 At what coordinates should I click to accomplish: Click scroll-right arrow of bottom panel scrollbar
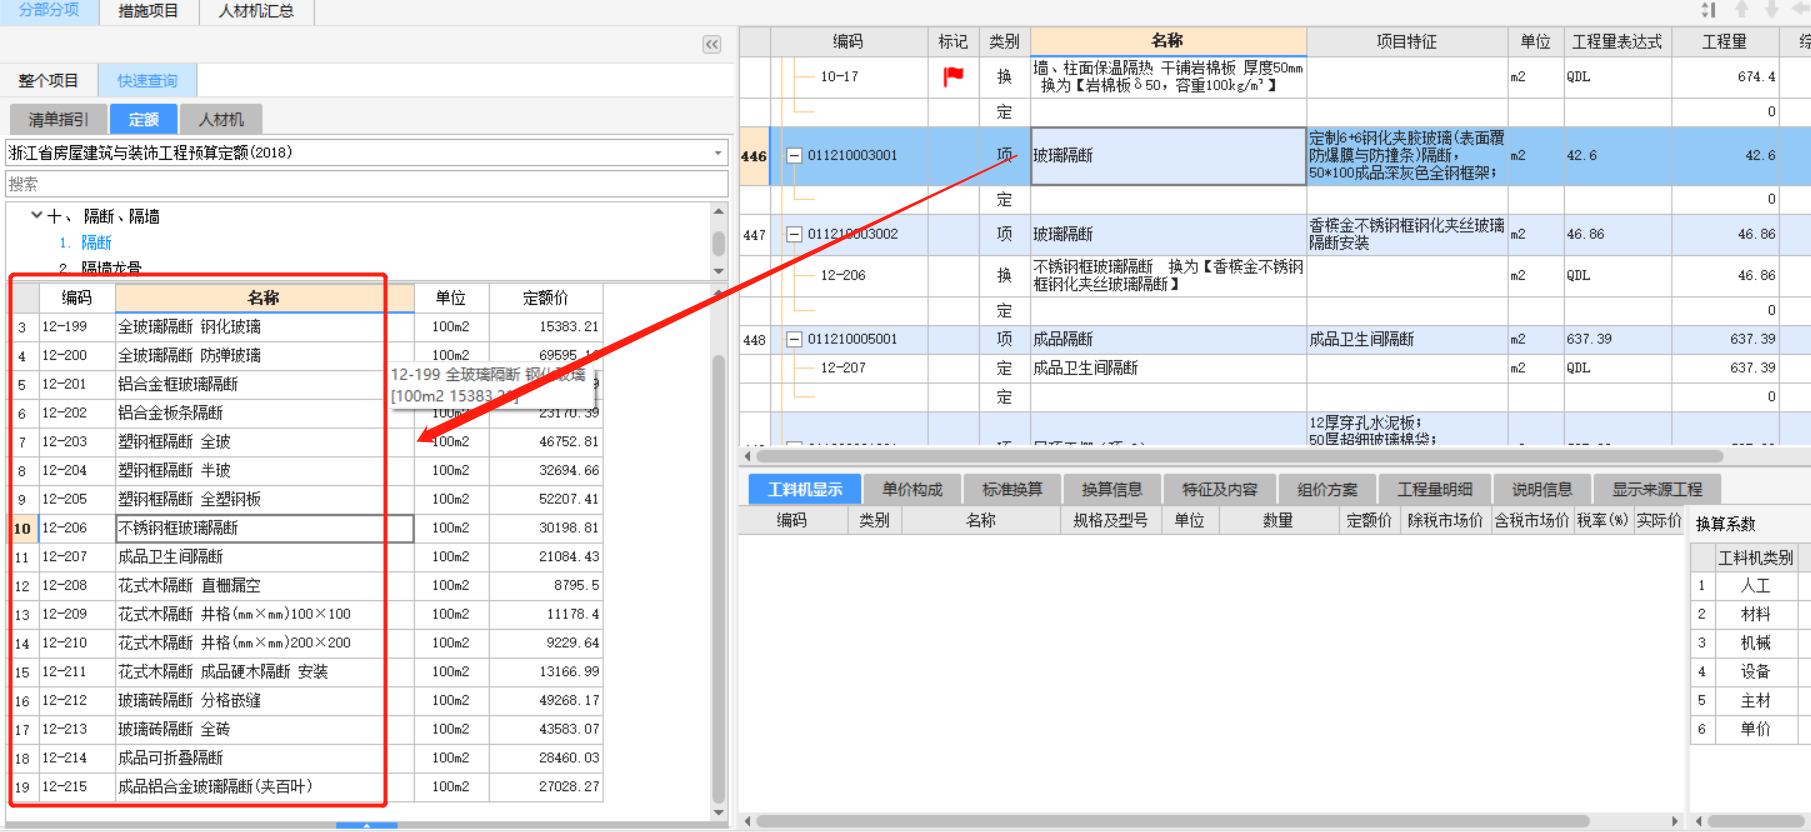tap(1675, 821)
